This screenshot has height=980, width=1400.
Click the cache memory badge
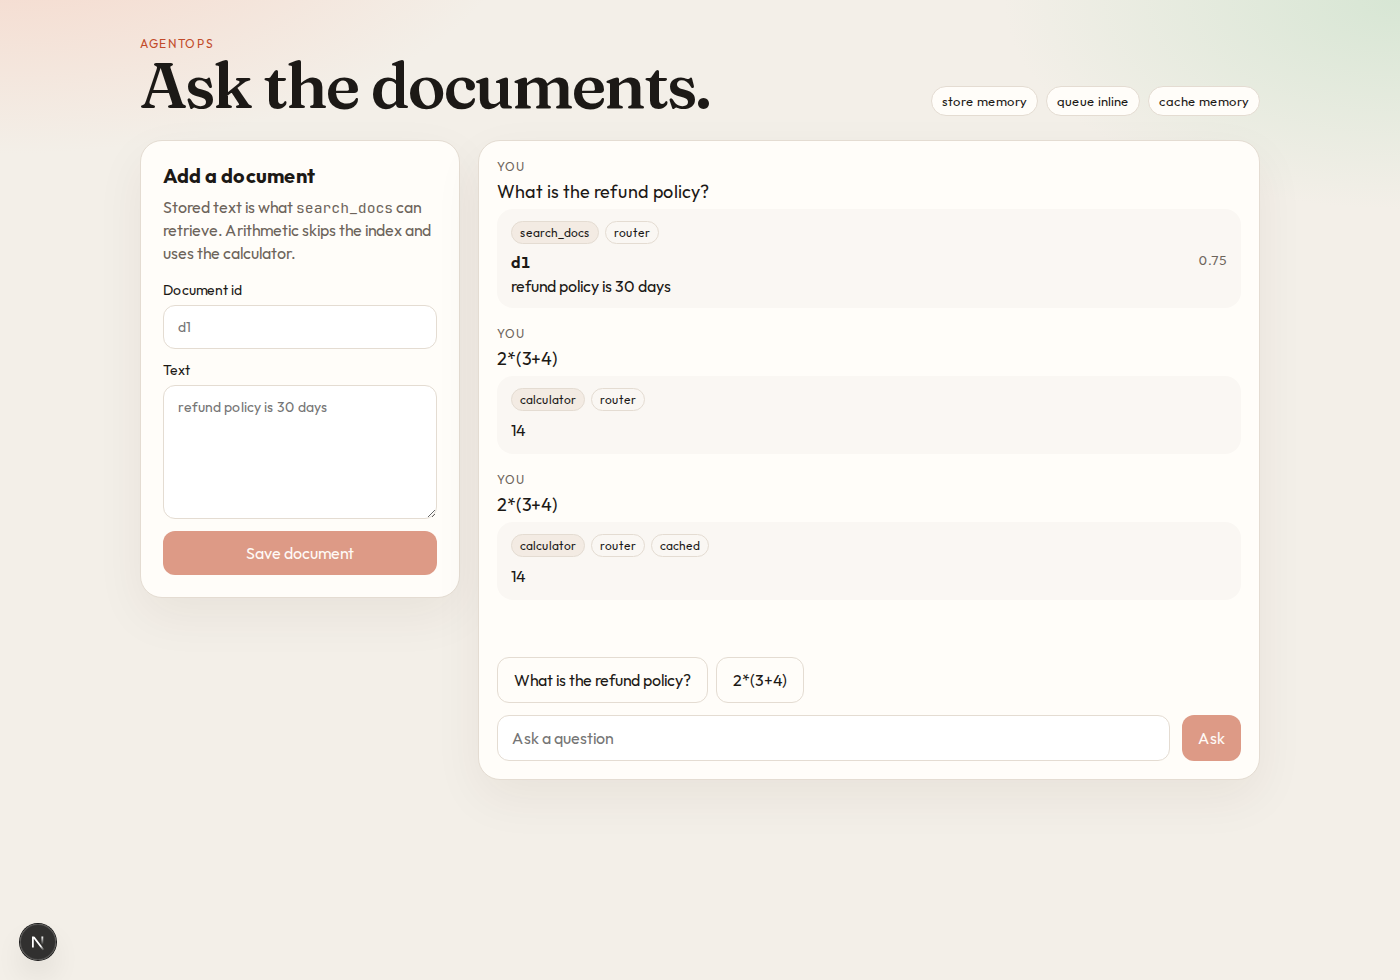(1203, 101)
